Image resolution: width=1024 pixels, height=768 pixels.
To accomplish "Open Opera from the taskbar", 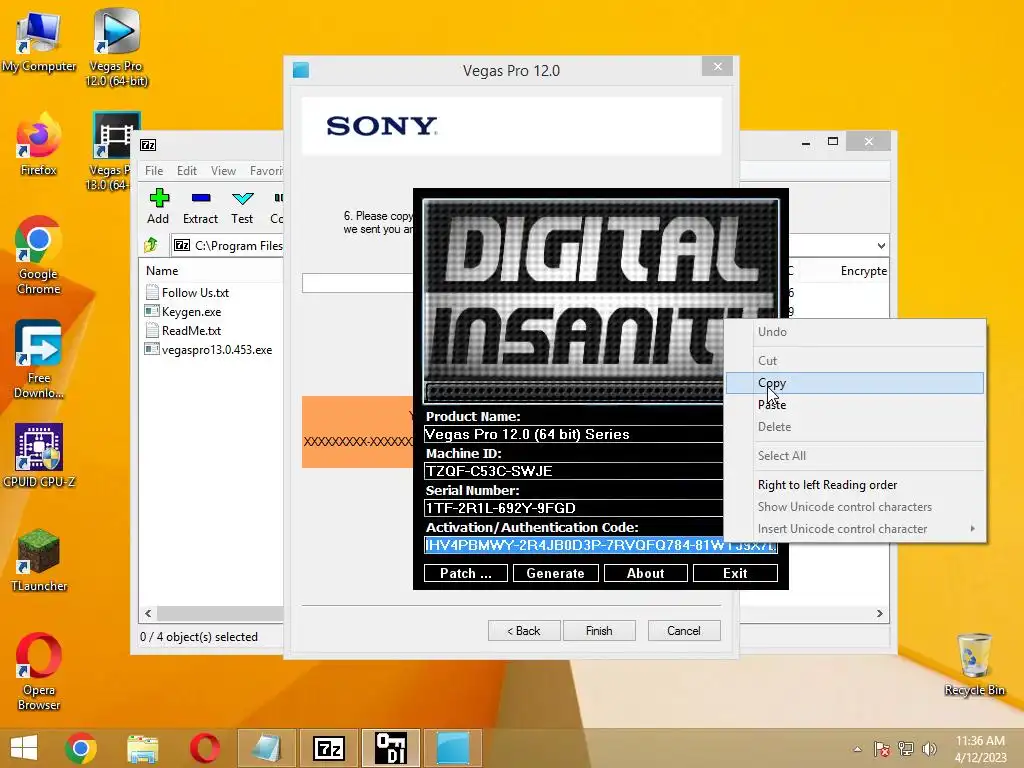I will tap(204, 748).
